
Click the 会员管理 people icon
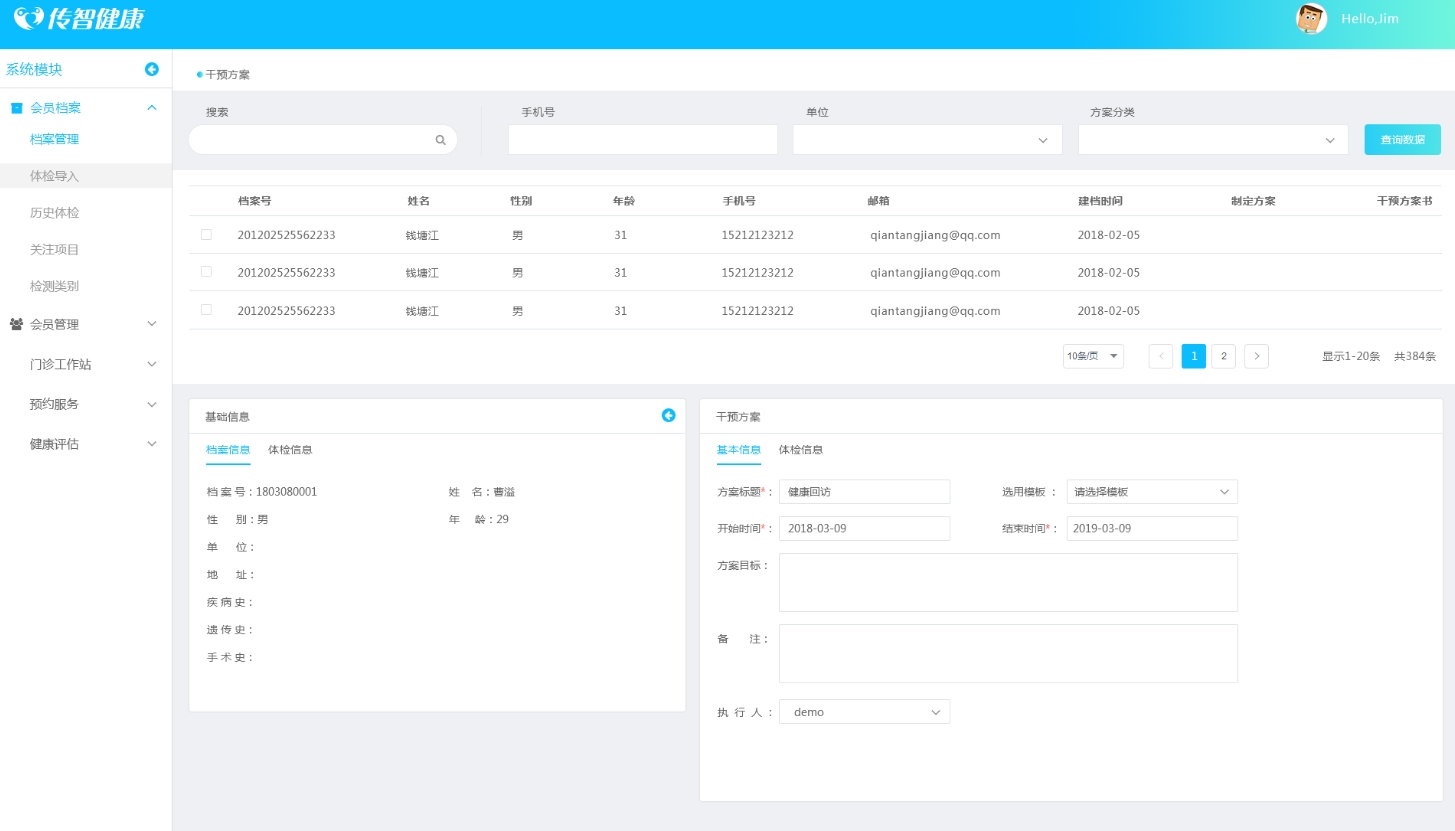[x=16, y=324]
